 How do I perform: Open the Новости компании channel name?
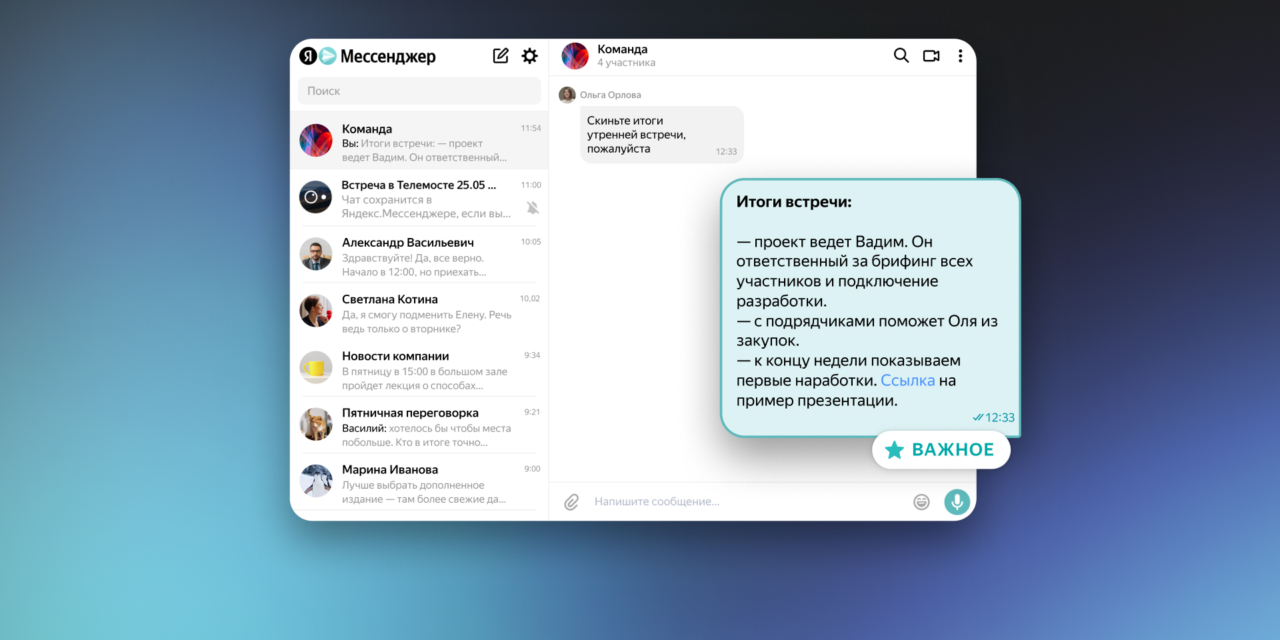pos(395,356)
